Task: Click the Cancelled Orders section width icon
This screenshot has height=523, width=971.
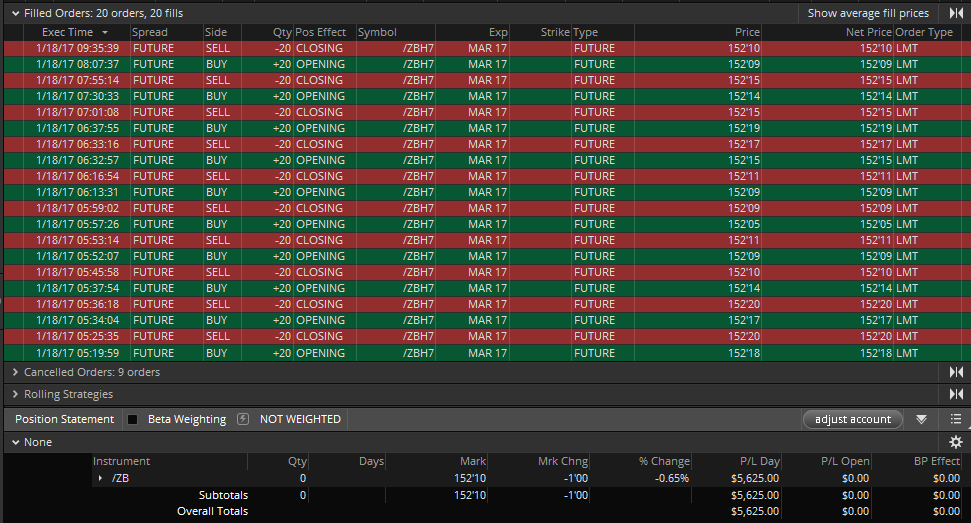Action: [955, 372]
